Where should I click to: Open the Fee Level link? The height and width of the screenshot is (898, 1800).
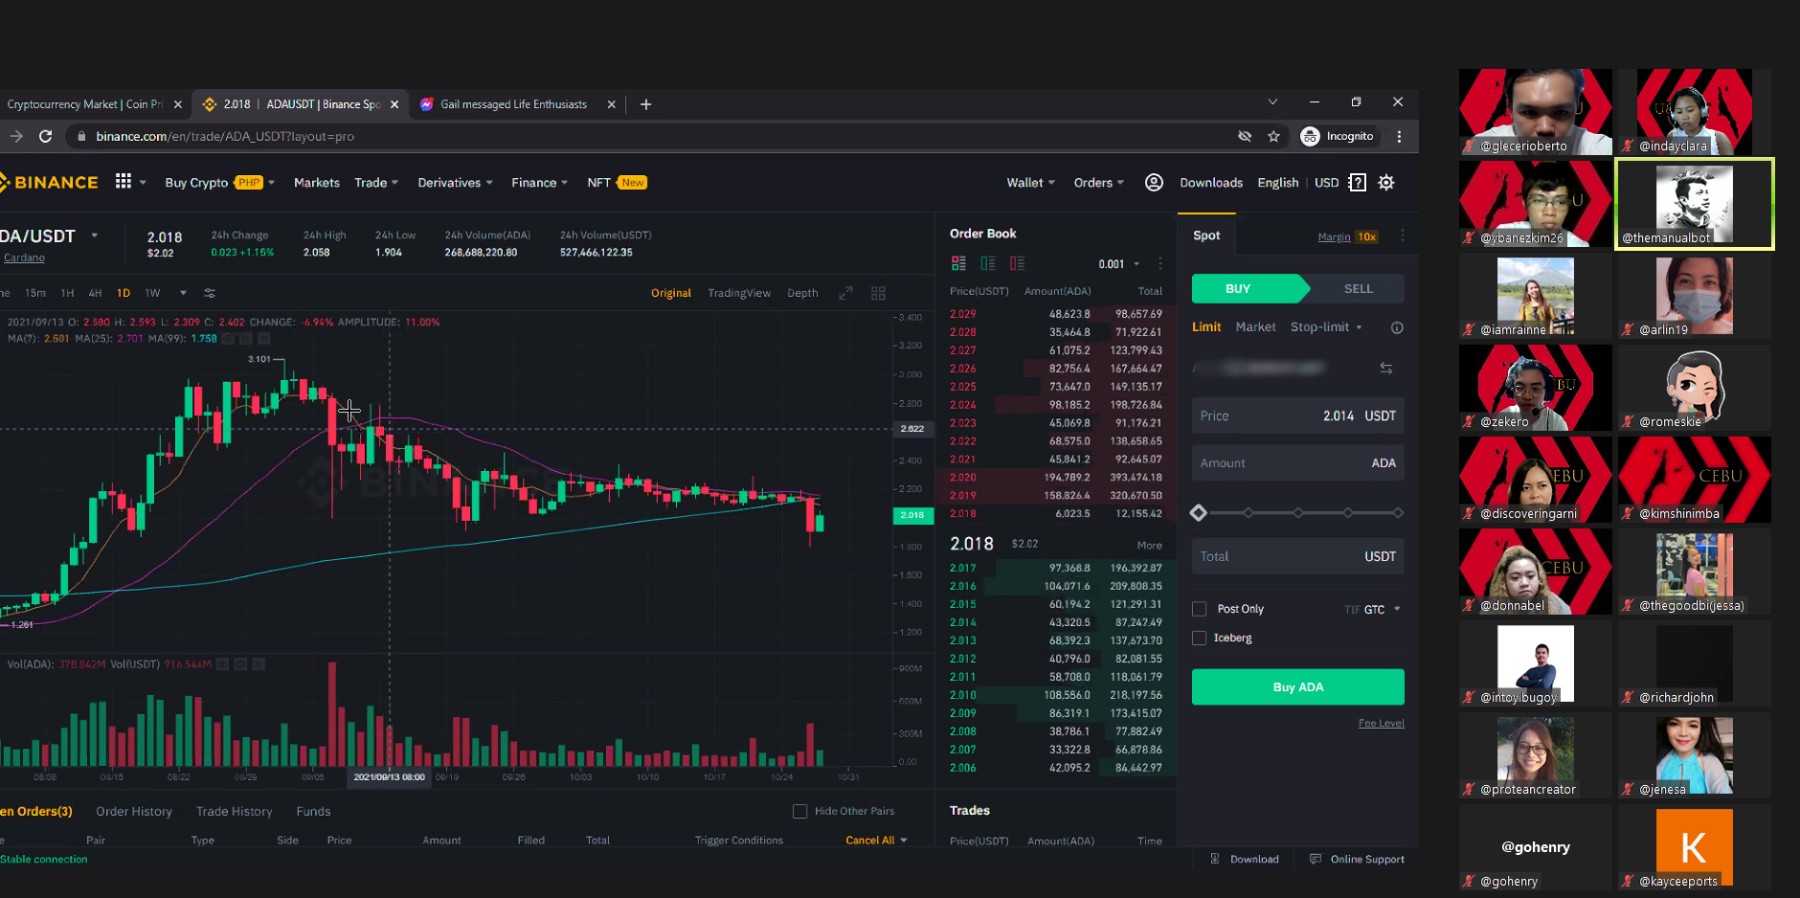point(1381,723)
